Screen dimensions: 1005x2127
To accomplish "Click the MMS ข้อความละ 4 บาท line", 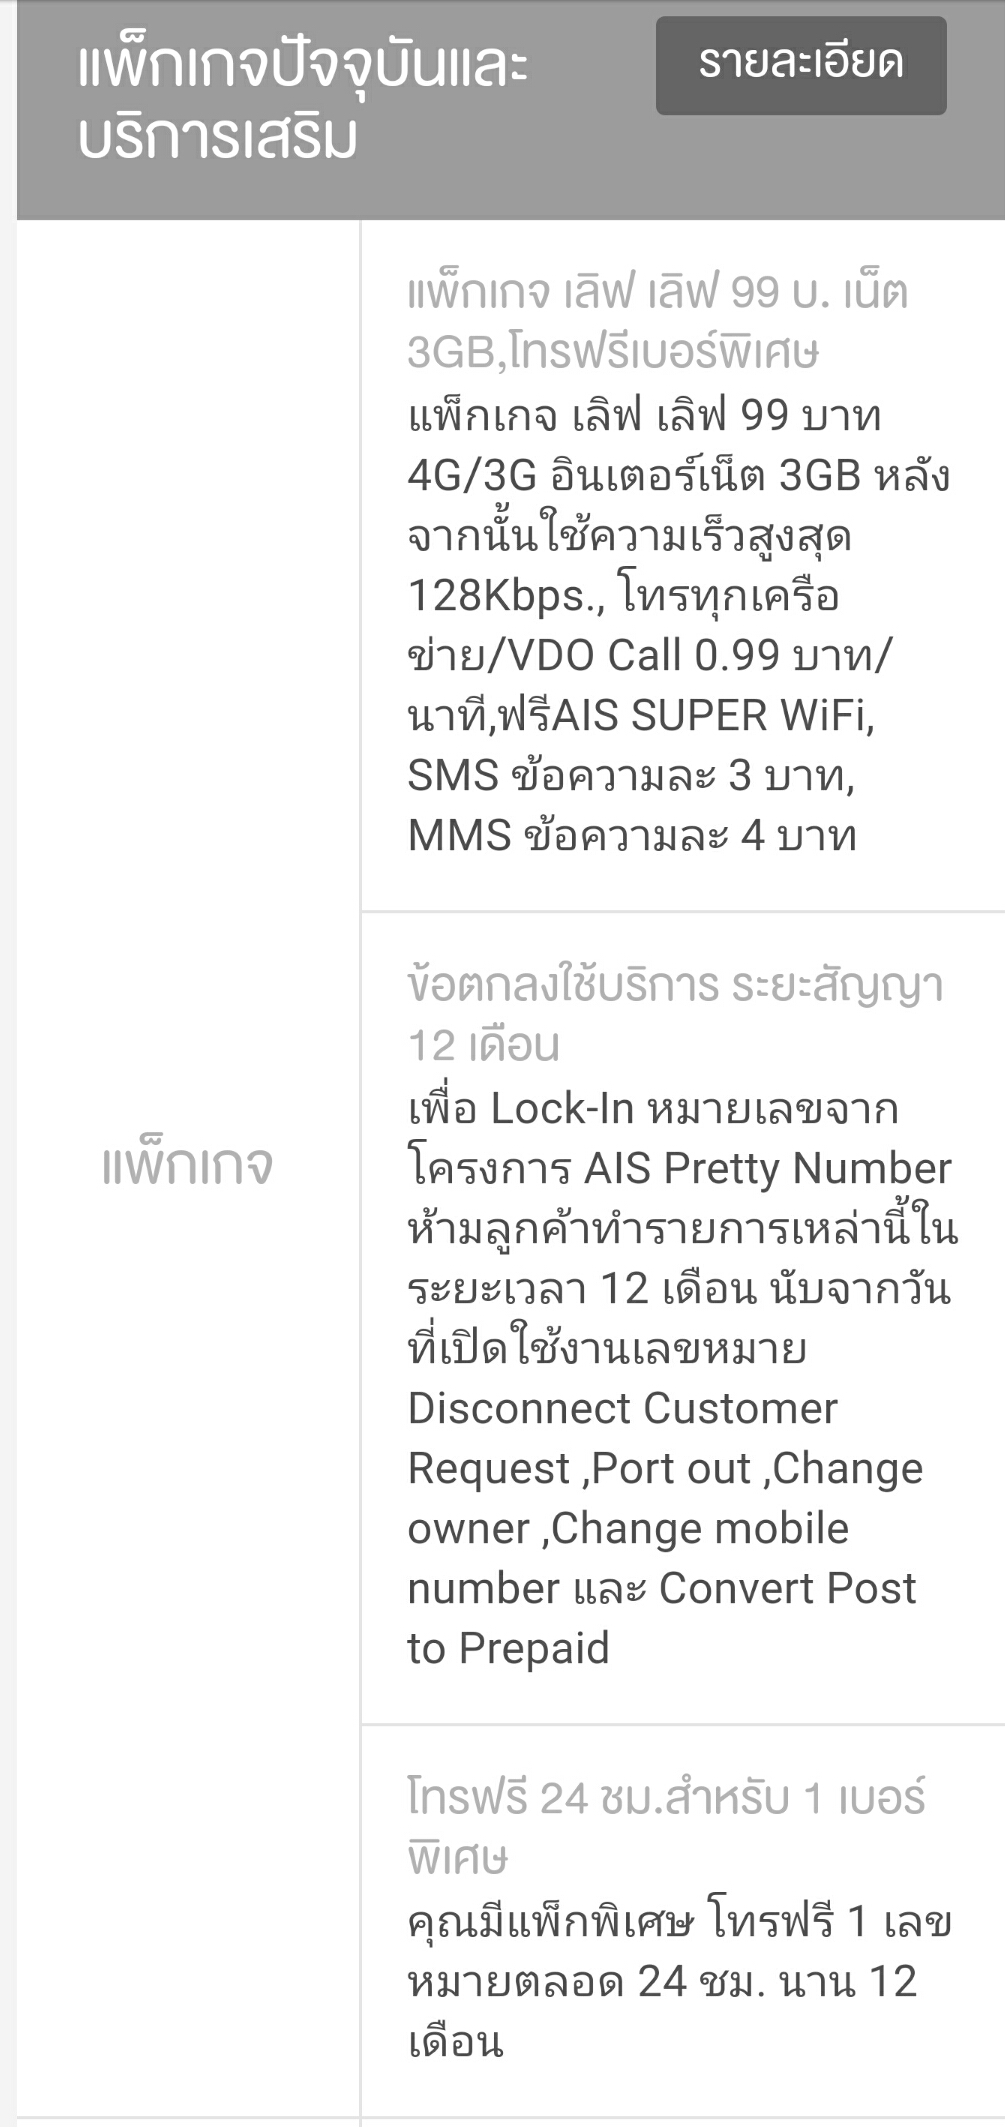I will click(x=631, y=836).
